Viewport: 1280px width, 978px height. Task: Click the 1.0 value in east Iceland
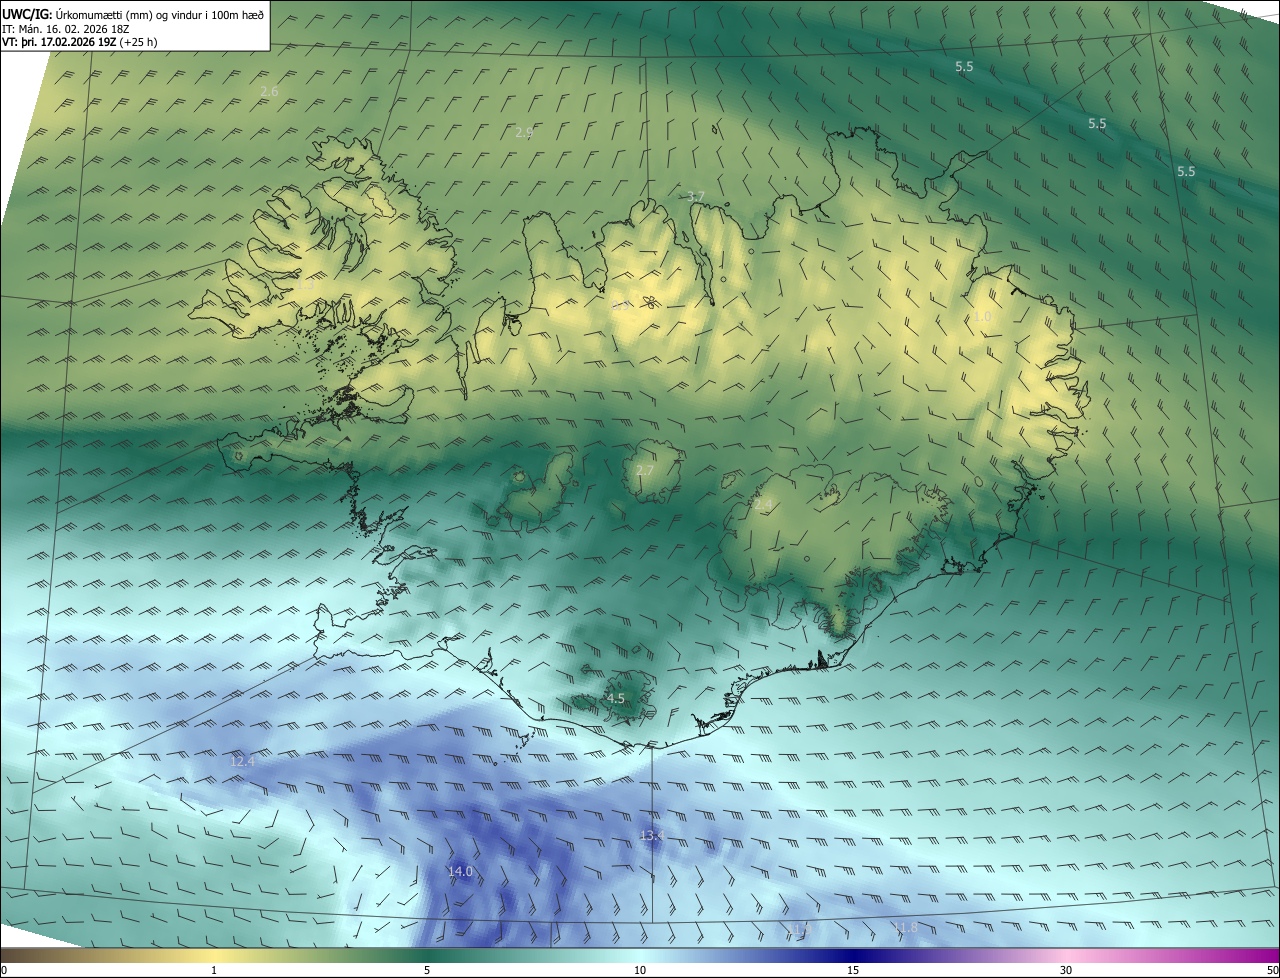click(x=982, y=316)
